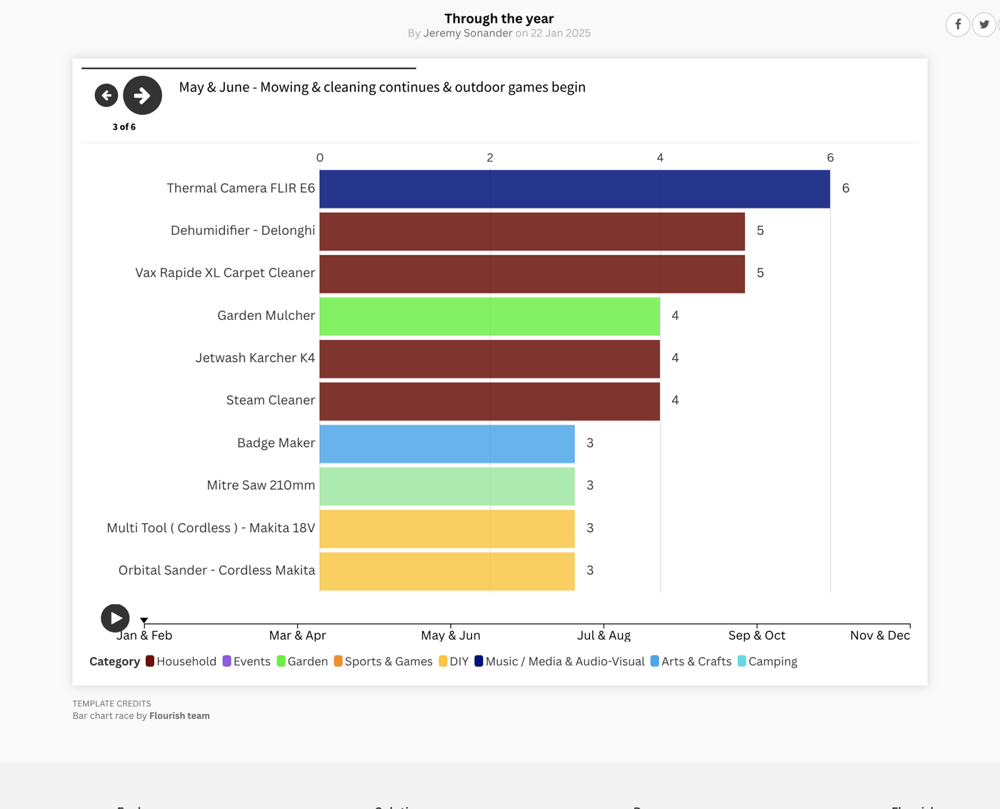Click the Dehumidifier - Delonghi bar

[x=532, y=231]
